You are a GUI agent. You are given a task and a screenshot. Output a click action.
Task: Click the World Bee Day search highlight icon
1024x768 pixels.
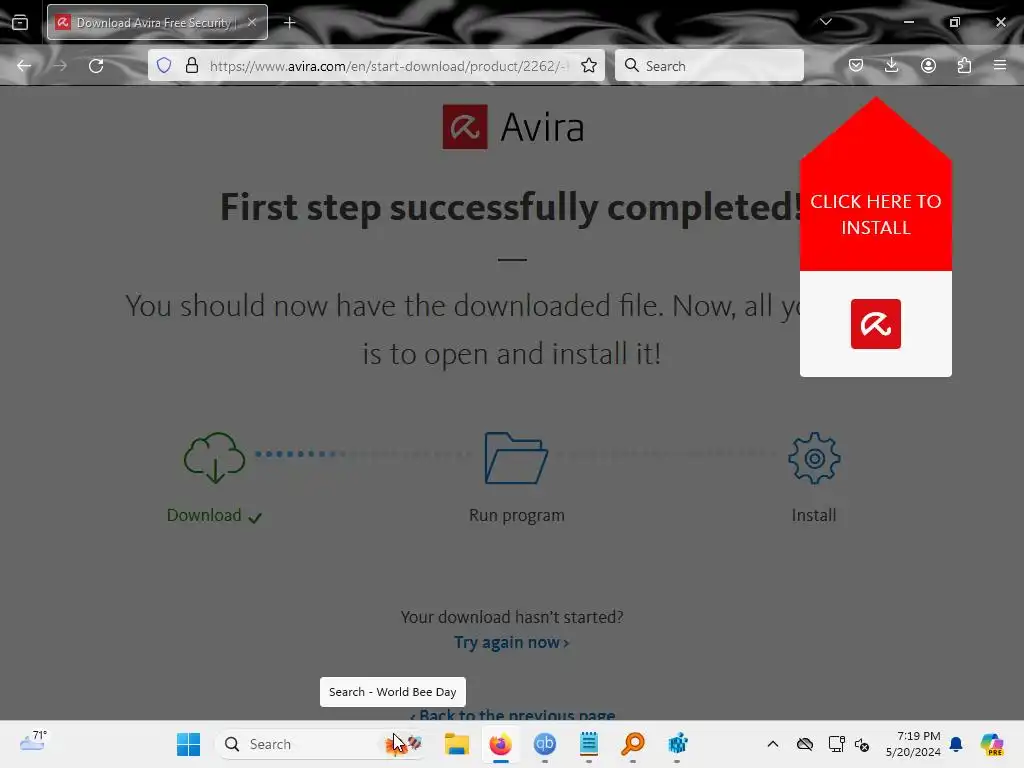[404, 744]
